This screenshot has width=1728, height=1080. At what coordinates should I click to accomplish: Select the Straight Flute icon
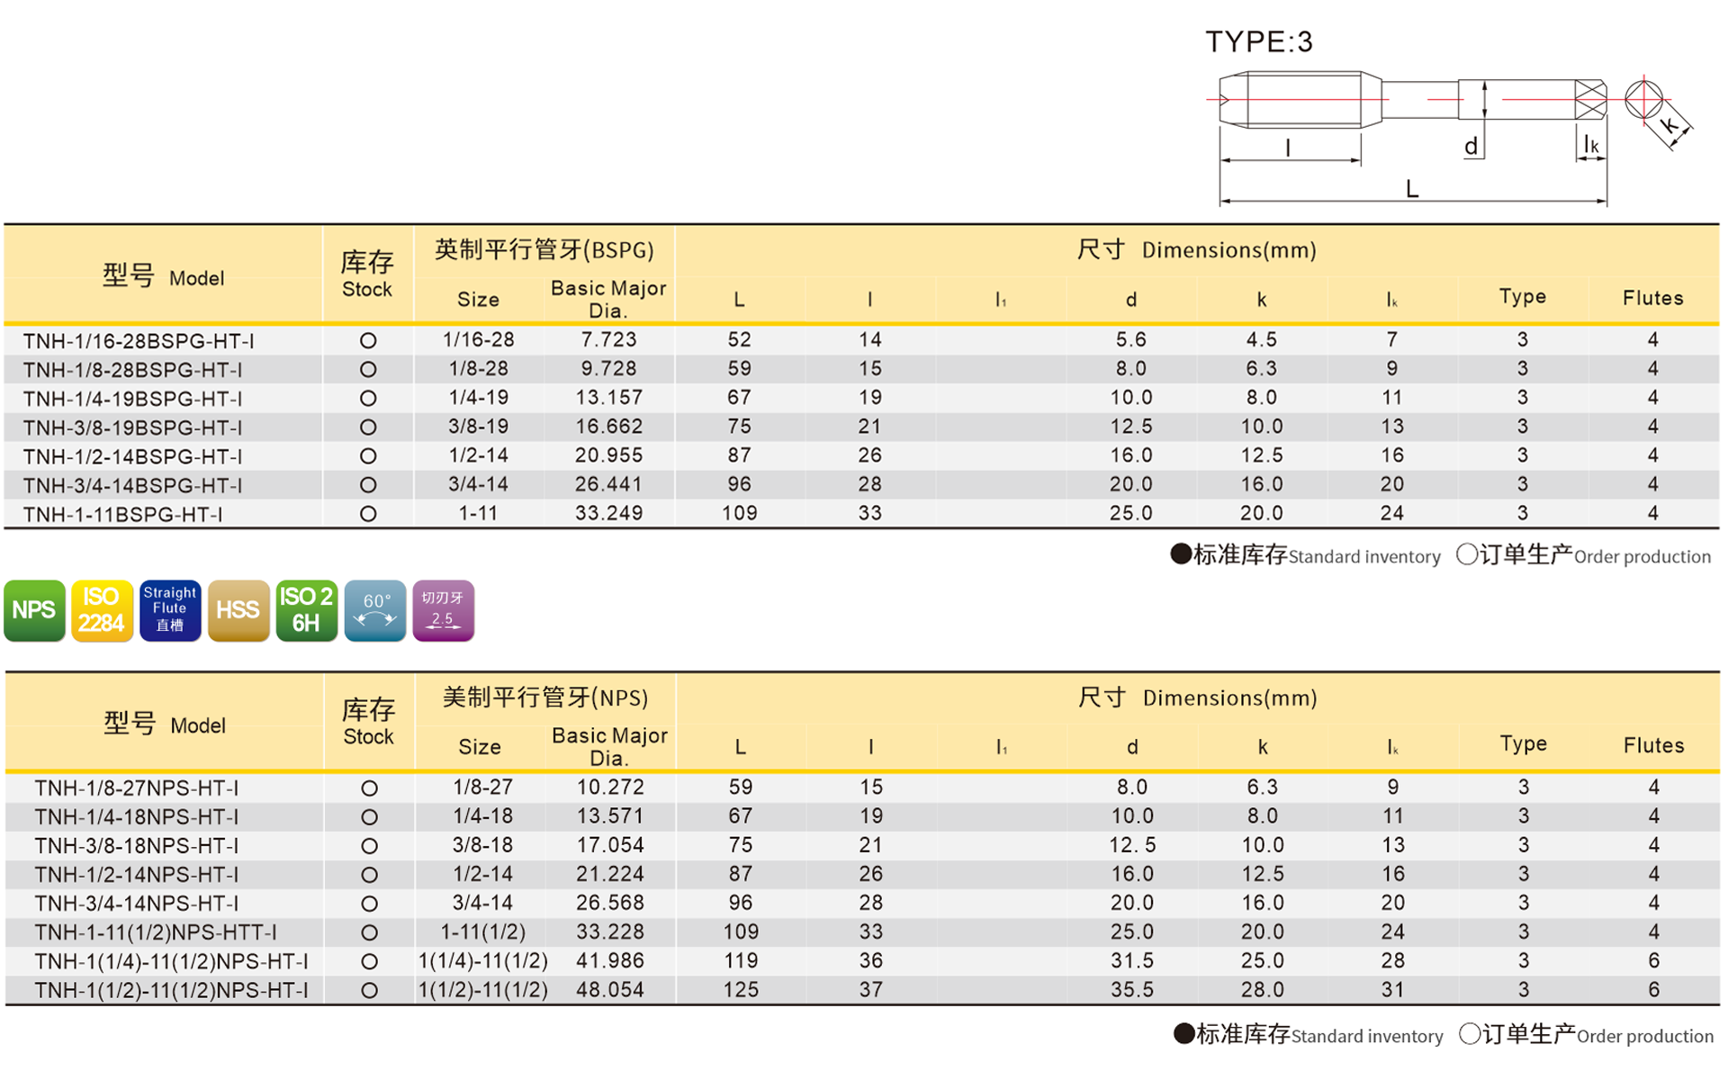[169, 610]
